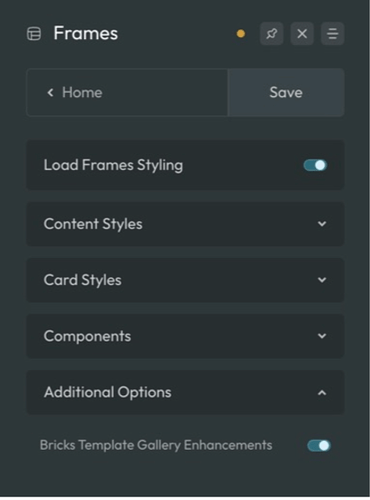Expand Card Styles using its chevron arrow
370x500 pixels.
coord(322,280)
